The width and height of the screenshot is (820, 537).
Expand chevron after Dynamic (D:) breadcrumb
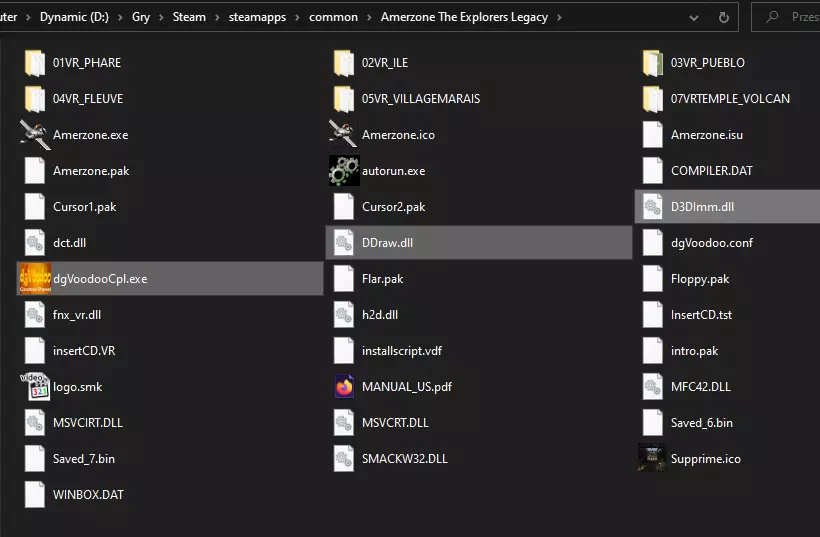point(120,17)
